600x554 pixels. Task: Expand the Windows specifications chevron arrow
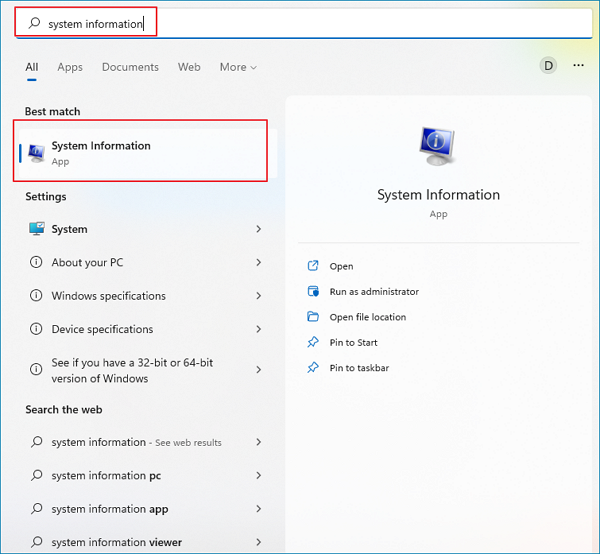click(x=258, y=296)
